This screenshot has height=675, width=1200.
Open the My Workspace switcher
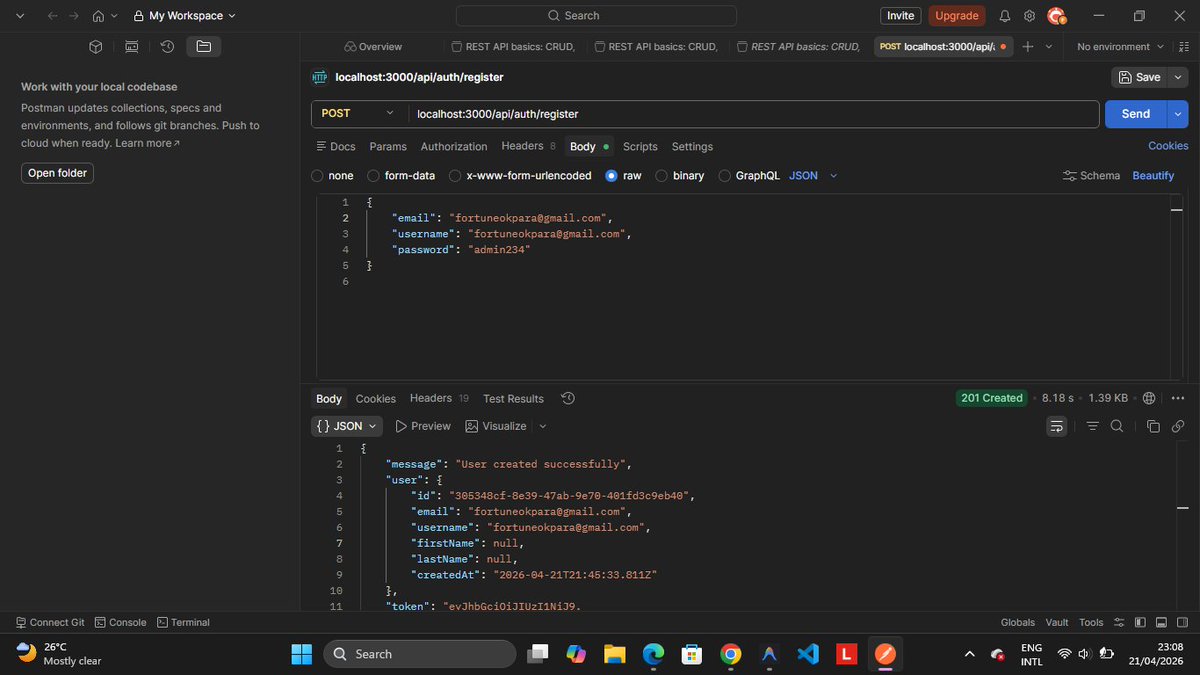tap(185, 16)
